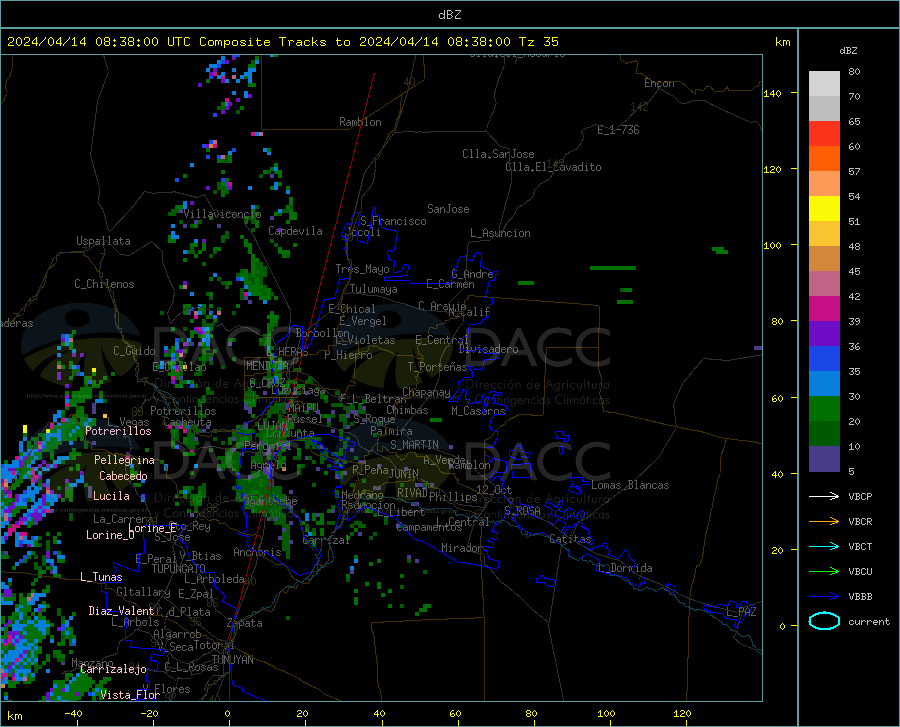The image size is (900, 727).
Task: Click the white VBCP arrow legend icon
Action: (x=824, y=496)
